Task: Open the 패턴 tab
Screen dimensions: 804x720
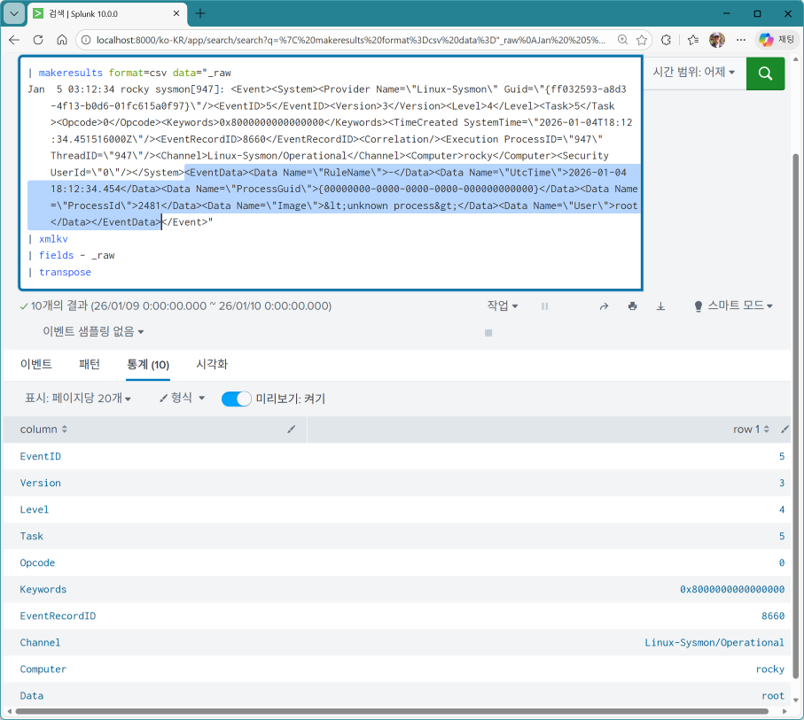Action: pos(90,365)
